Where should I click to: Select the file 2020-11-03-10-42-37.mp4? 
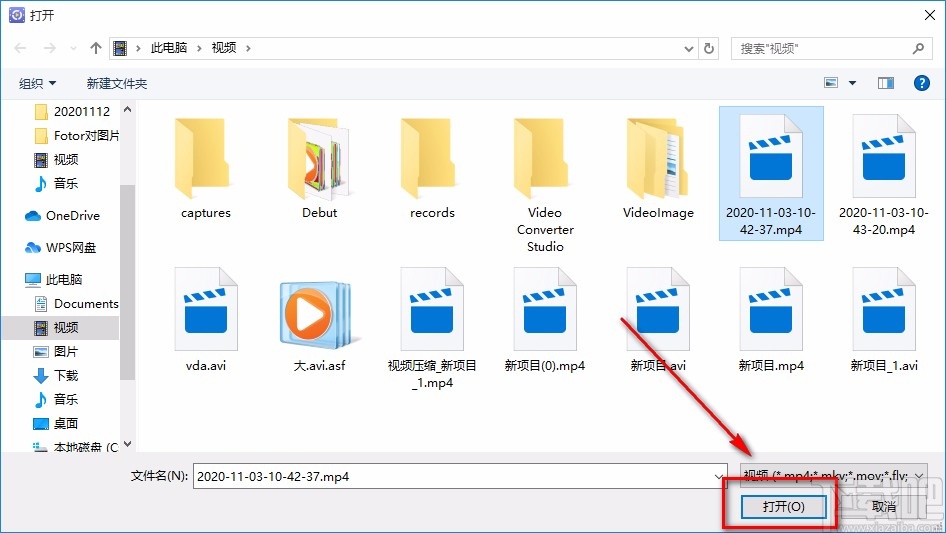(x=771, y=173)
